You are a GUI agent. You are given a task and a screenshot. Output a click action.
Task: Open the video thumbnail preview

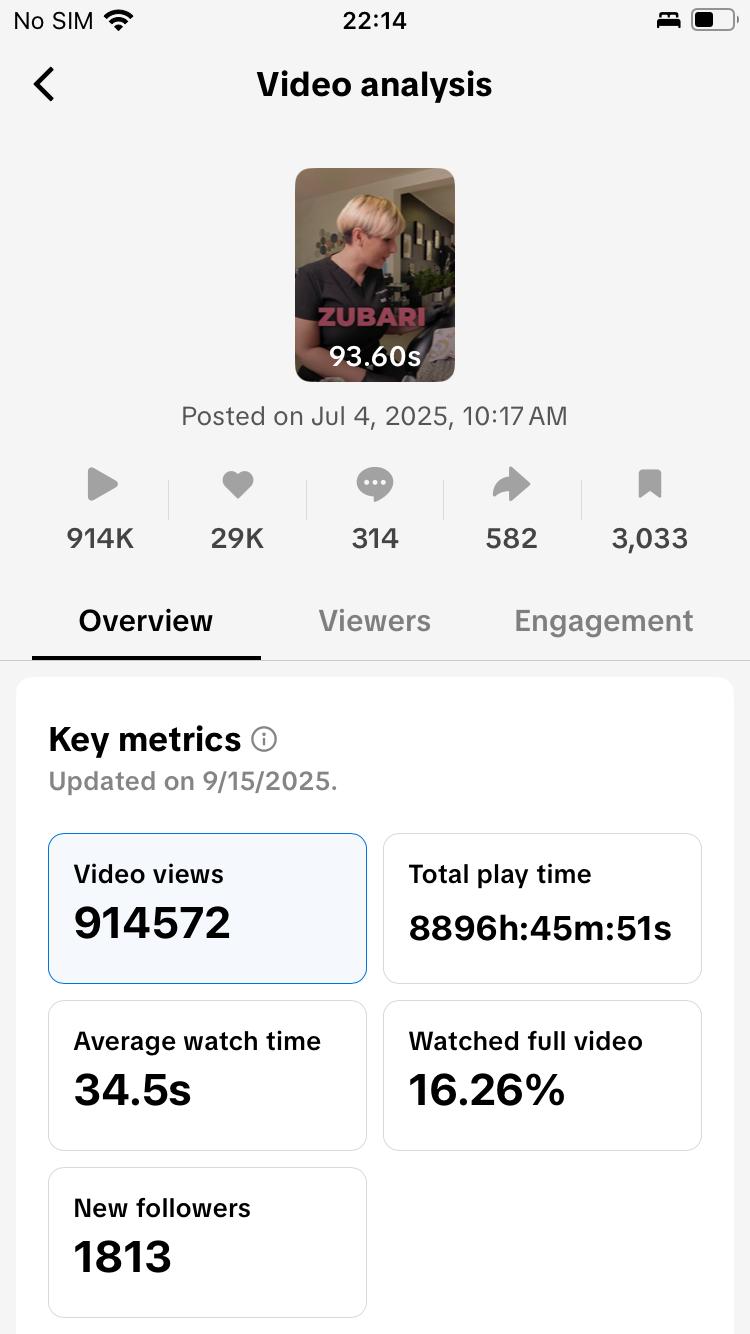coord(375,274)
